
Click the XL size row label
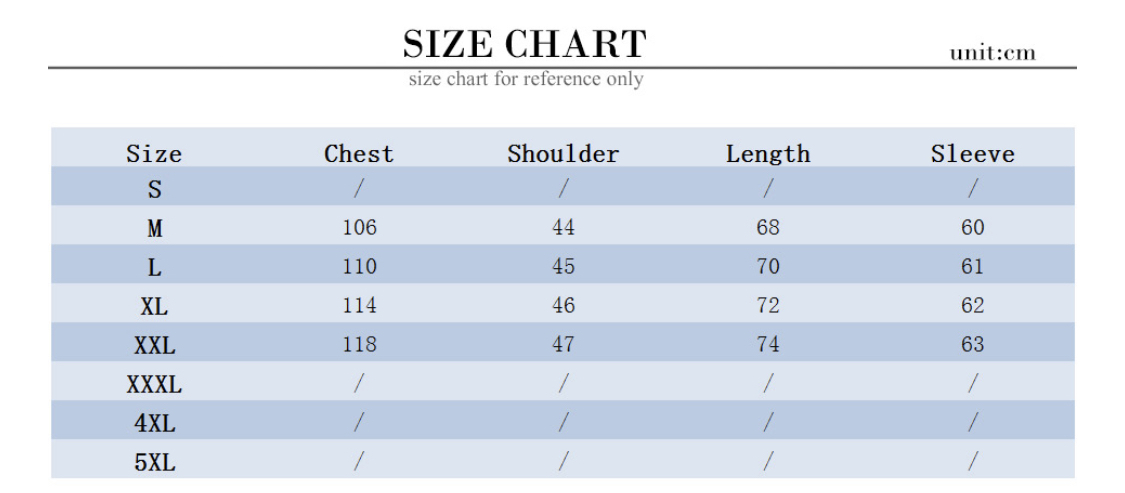coord(154,307)
